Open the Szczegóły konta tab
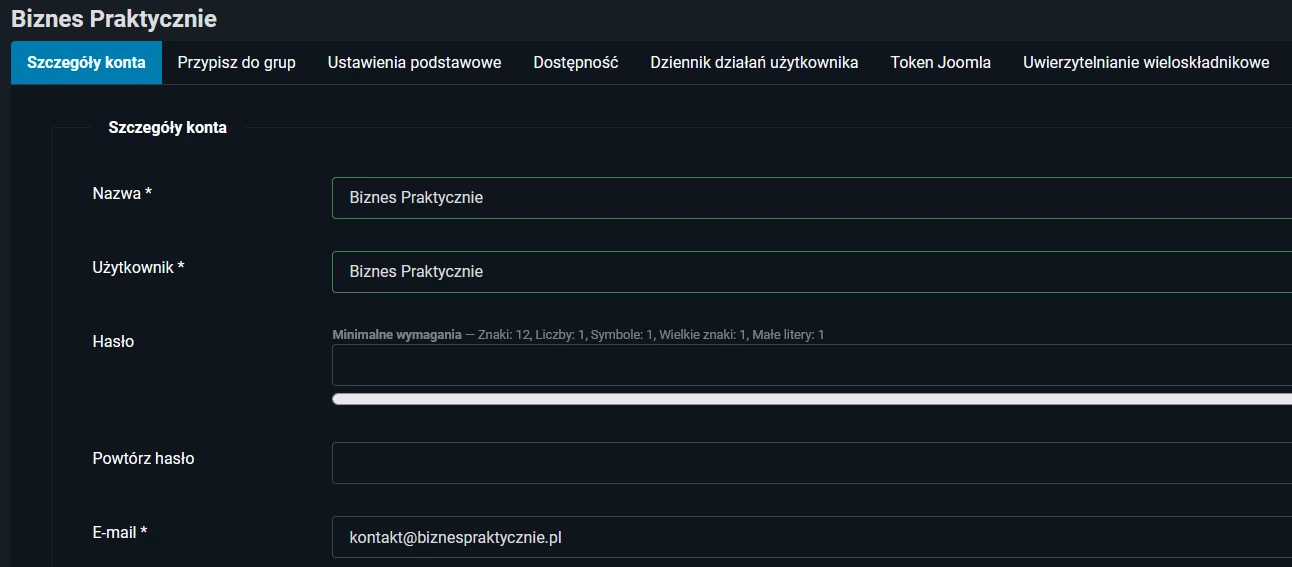The width and height of the screenshot is (1292, 567). (x=86, y=62)
